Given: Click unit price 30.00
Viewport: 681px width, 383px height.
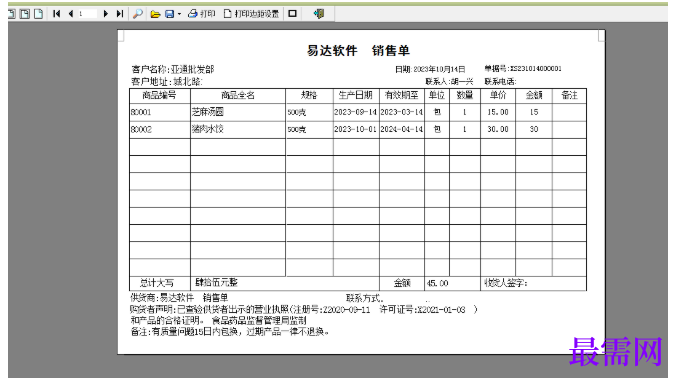Looking at the screenshot, I should (x=498, y=129).
